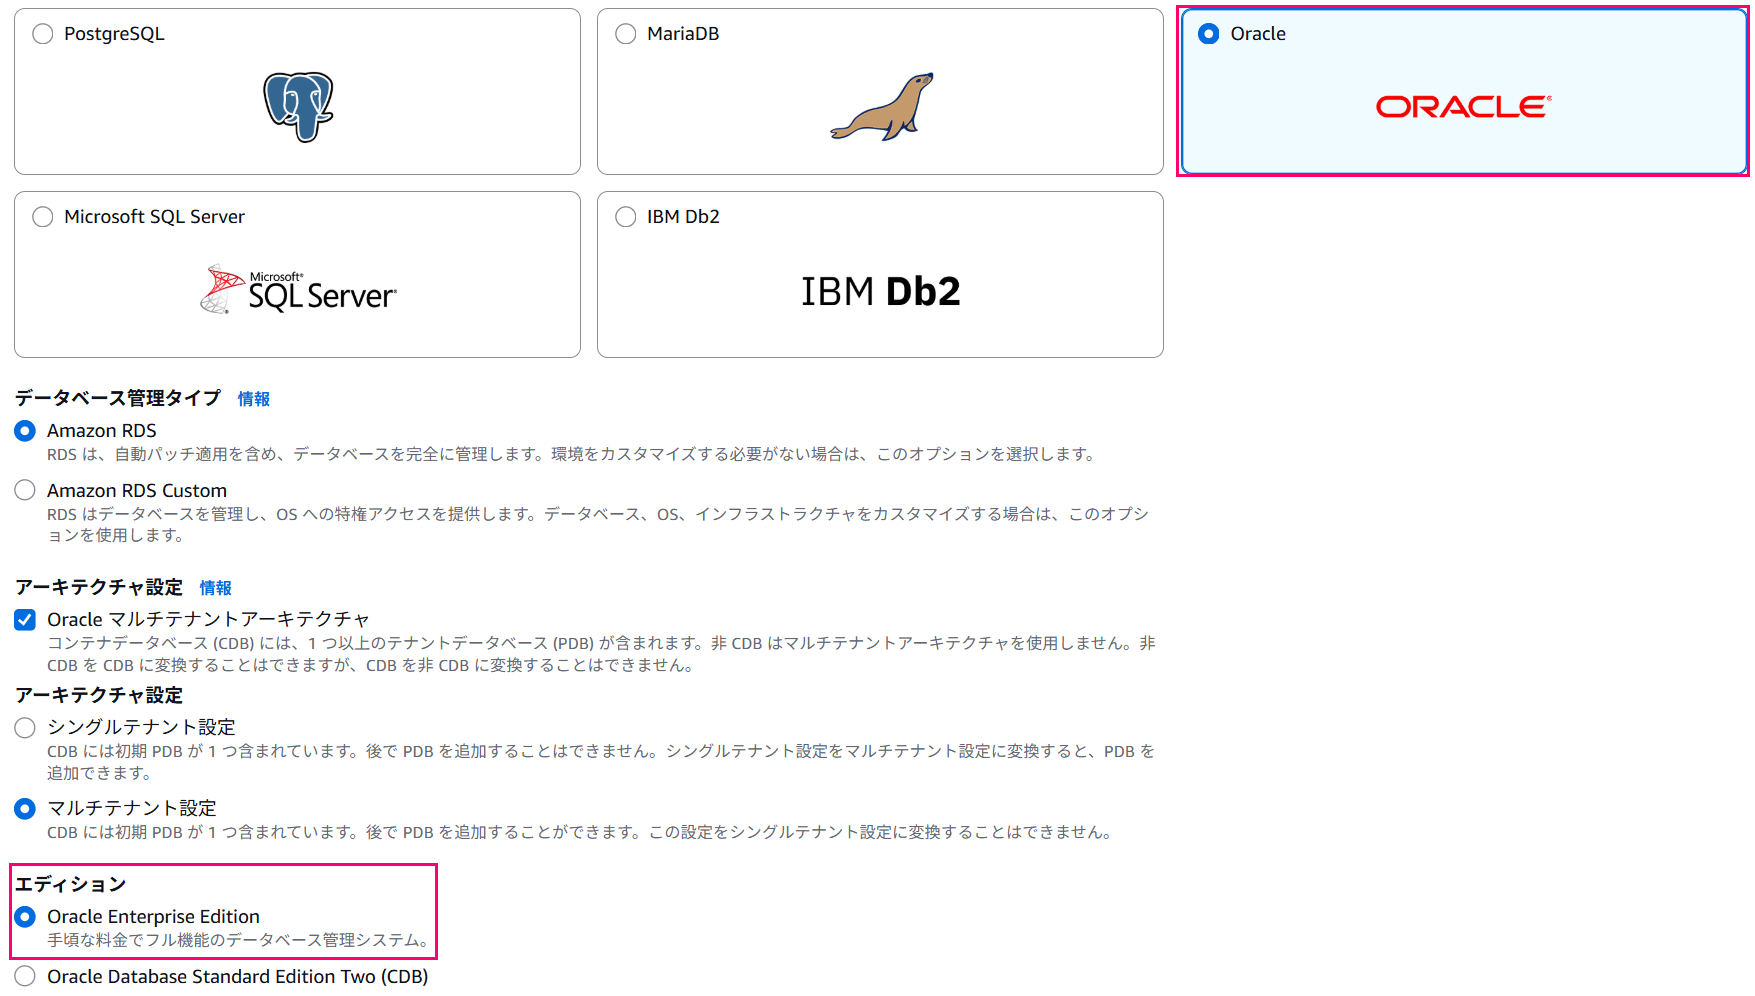Screen dimensions: 1755x996
Task: Select マルチテナント設定 radio option
Action: [x=25, y=809]
